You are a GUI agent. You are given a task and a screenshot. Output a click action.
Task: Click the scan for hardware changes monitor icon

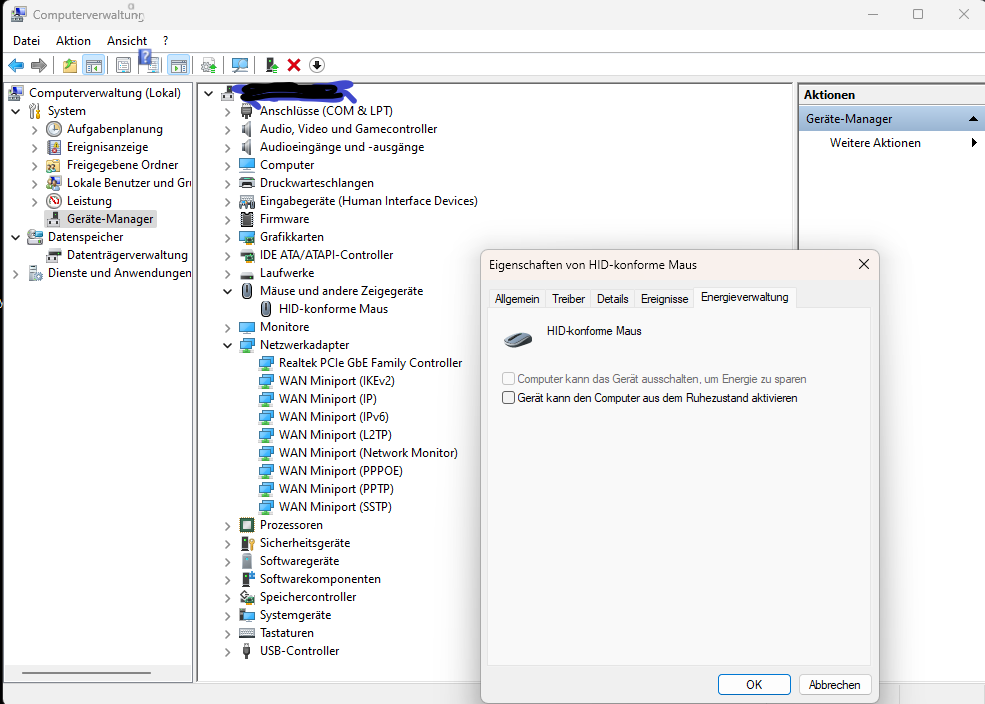239,65
